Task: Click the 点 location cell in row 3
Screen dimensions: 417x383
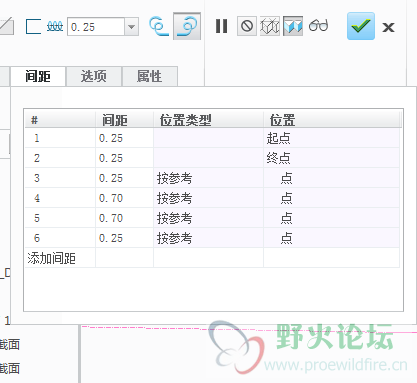Action: click(x=332, y=178)
